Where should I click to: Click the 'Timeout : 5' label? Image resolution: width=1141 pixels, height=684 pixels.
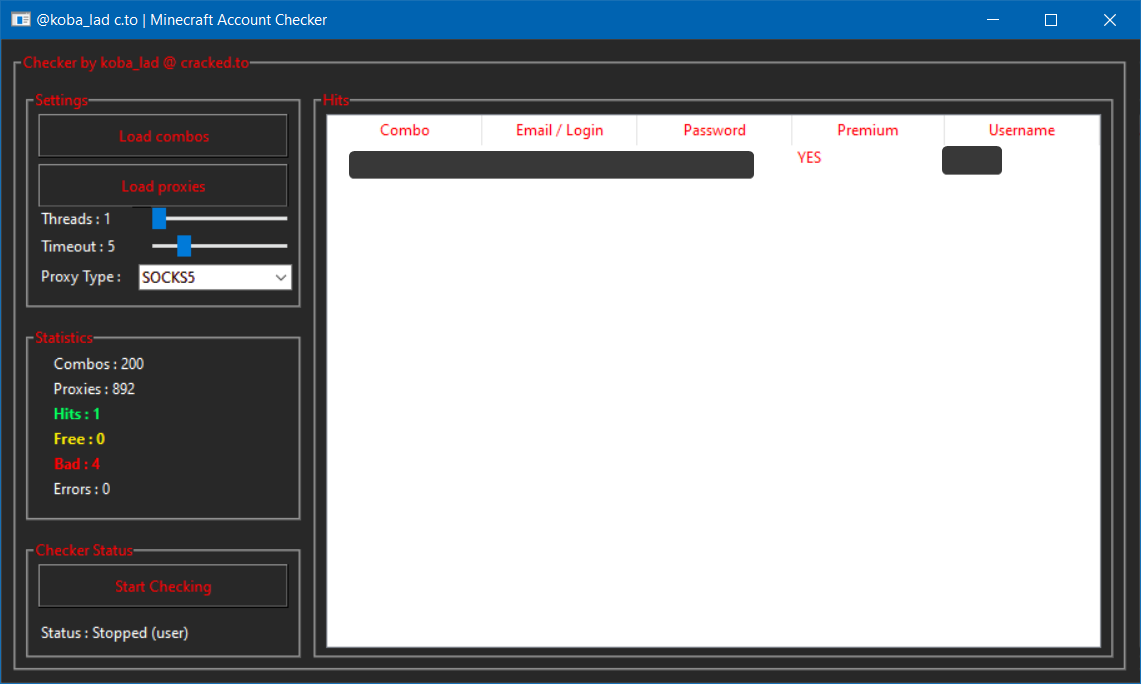78,247
